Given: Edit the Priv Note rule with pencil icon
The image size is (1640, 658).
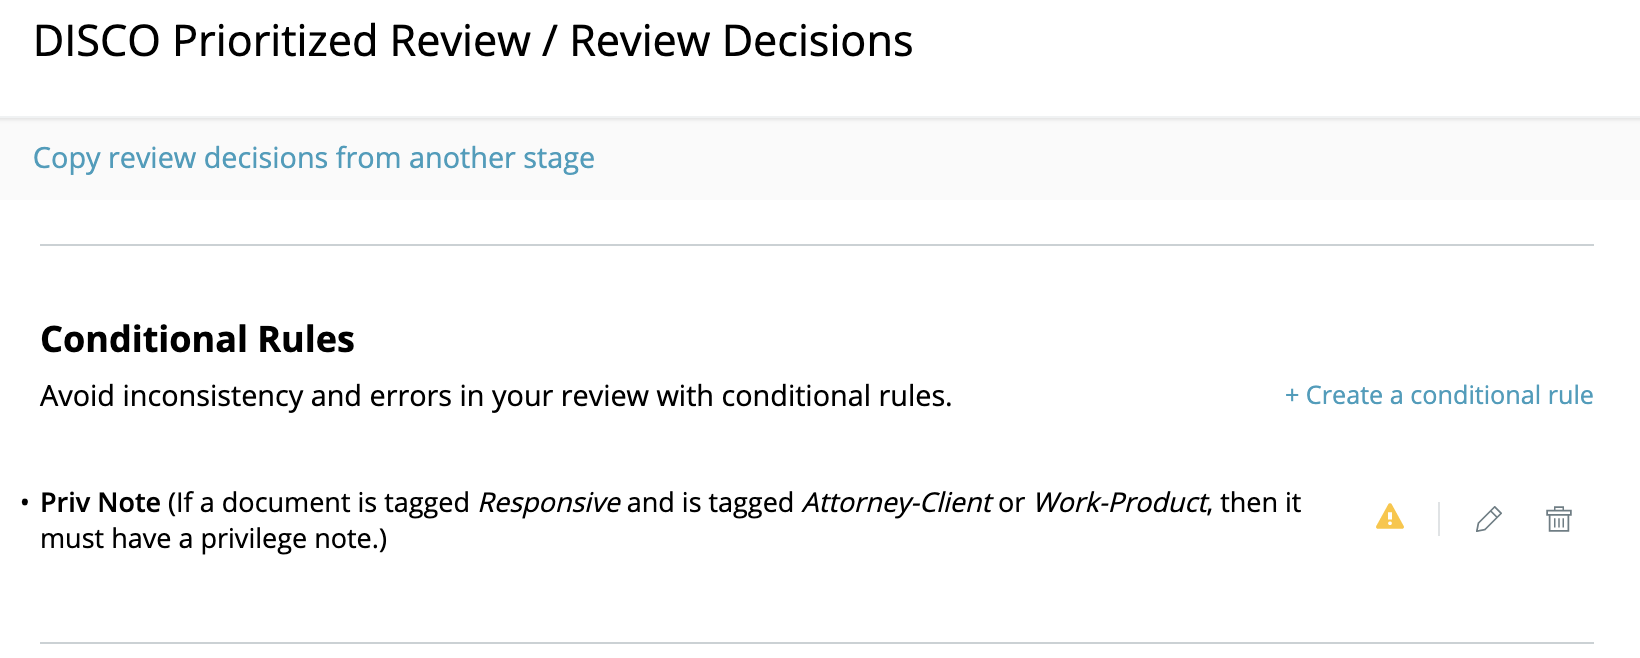Looking at the screenshot, I should tap(1488, 519).
